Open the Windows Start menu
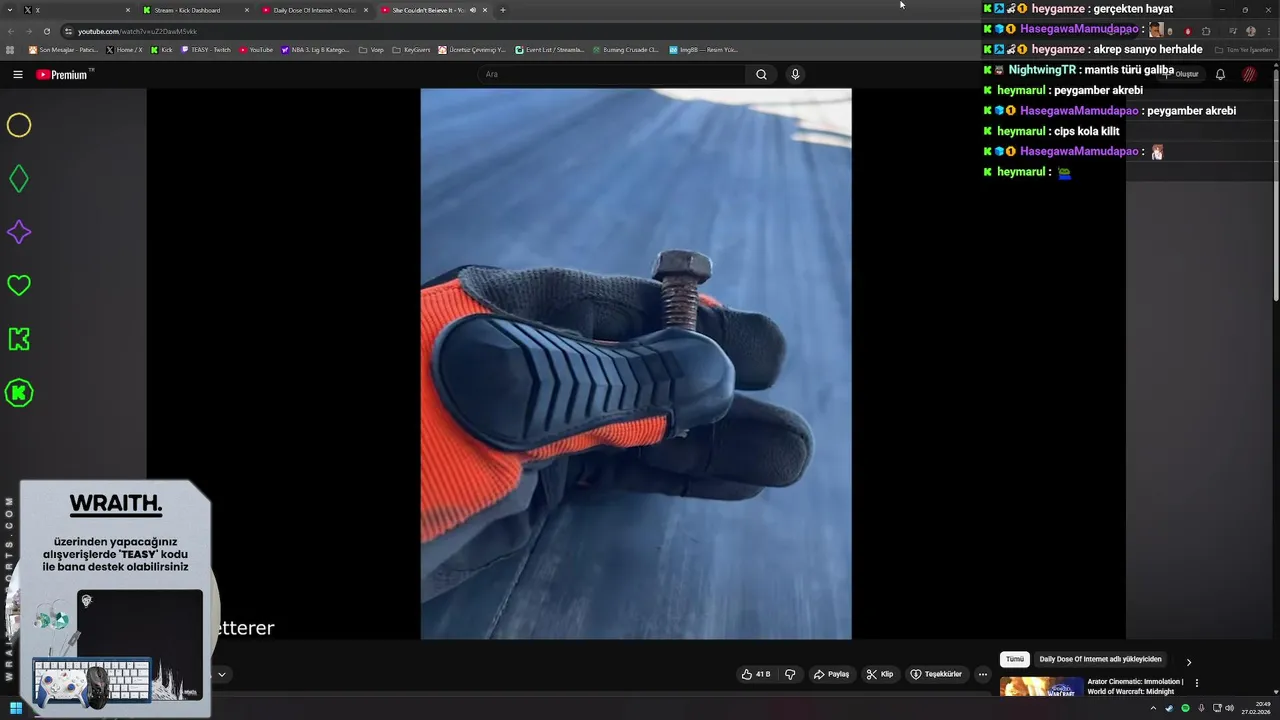 16,708
